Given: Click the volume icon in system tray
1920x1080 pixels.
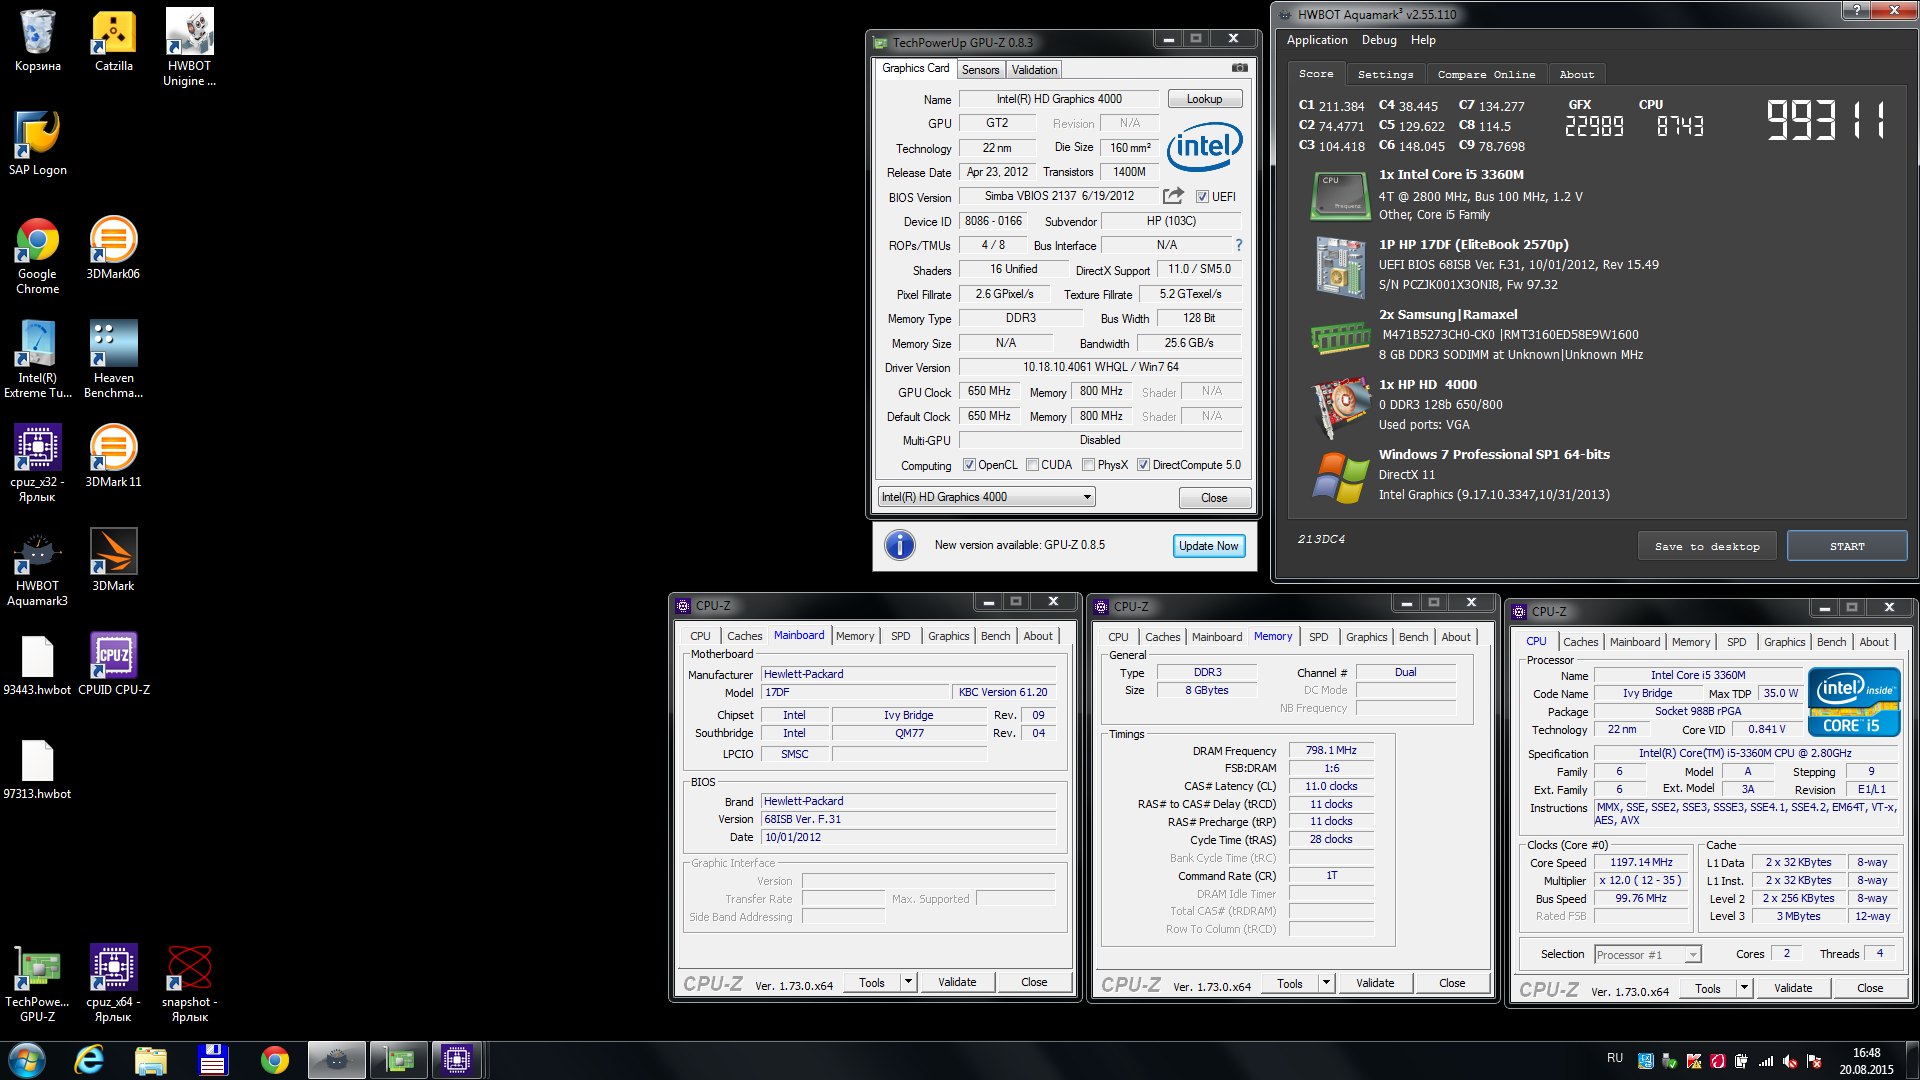Looking at the screenshot, I should pyautogui.click(x=1790, y=1061).
